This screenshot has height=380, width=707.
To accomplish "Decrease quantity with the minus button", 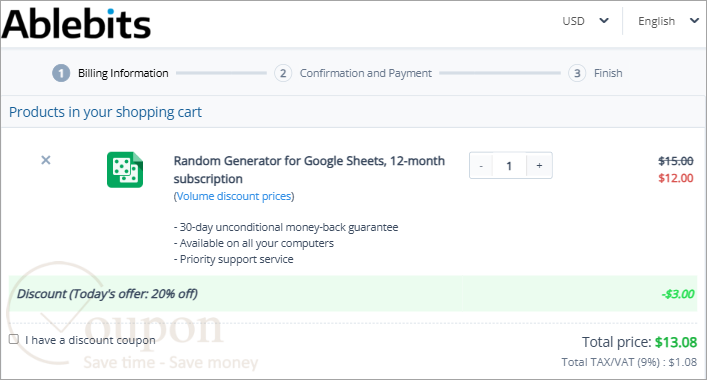I will 481,166.
